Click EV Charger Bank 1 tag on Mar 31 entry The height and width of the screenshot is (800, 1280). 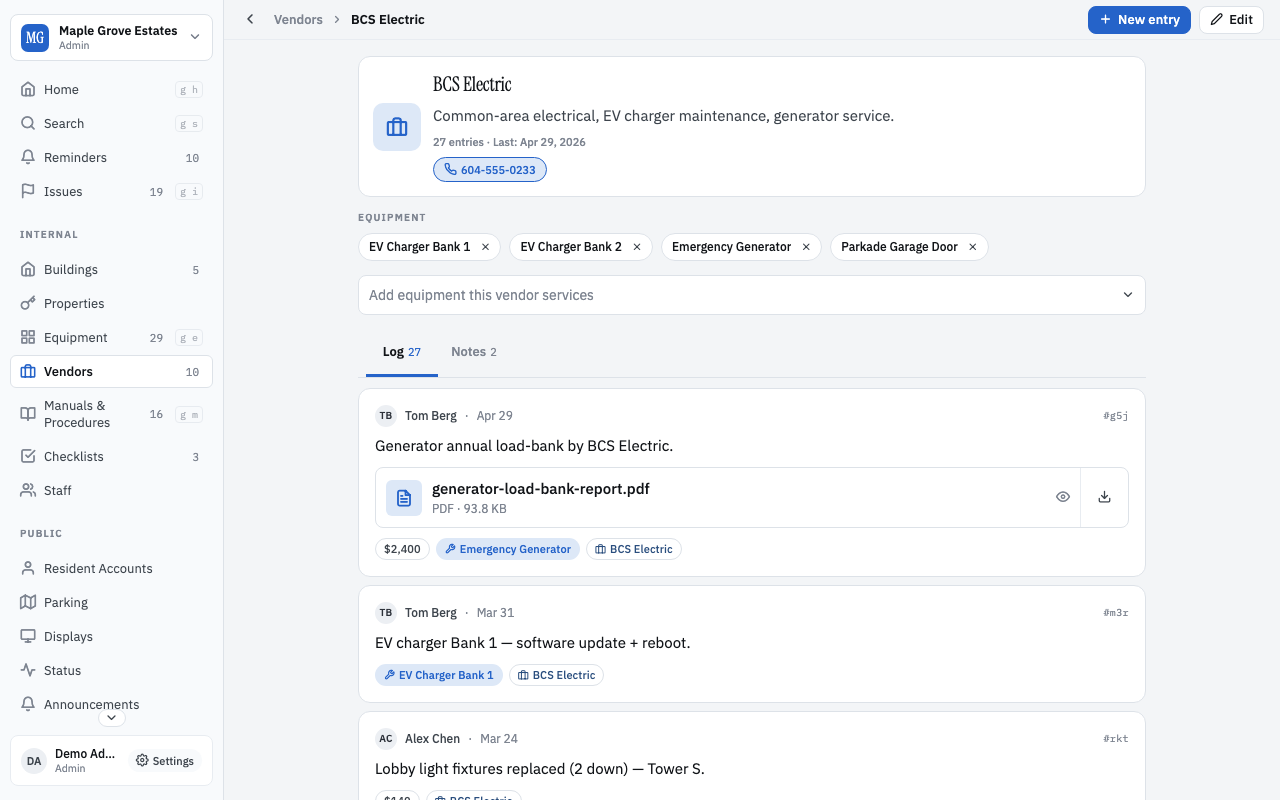pos(439,675)
